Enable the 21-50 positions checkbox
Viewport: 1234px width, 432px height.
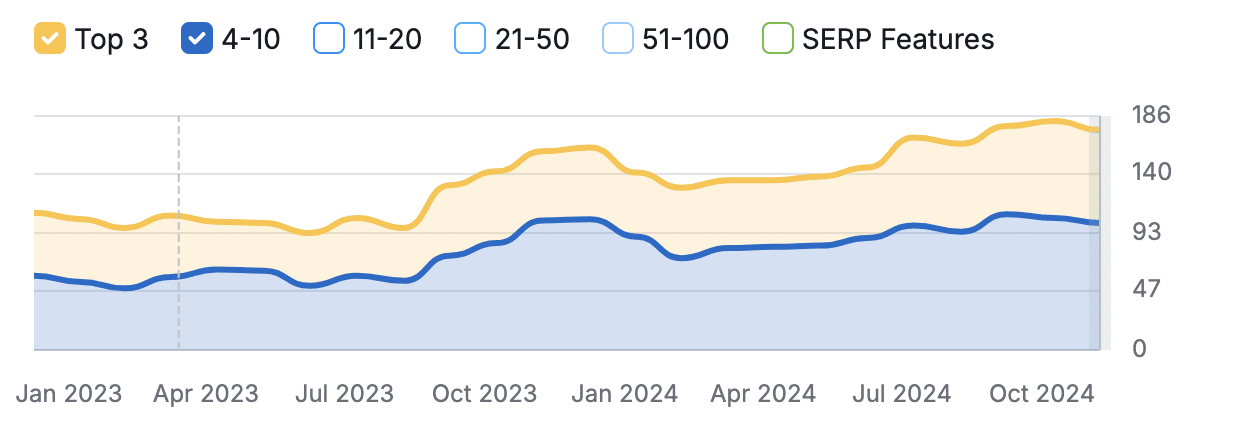click(470, 40)
